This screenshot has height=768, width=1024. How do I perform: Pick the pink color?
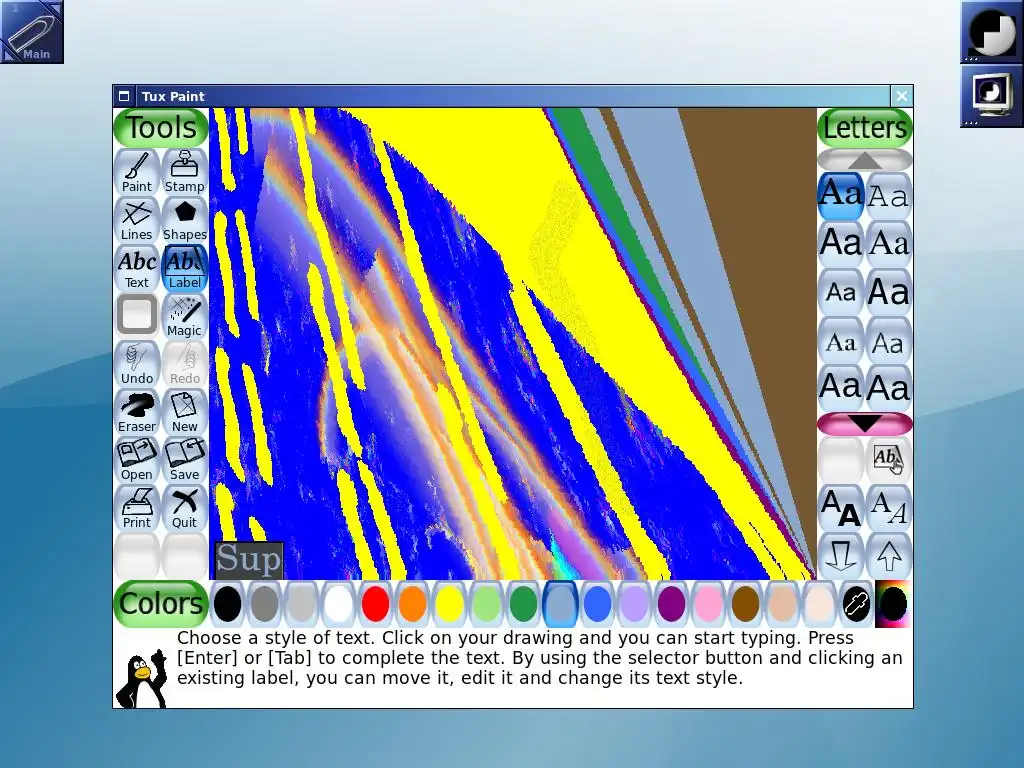pos(709,603)
